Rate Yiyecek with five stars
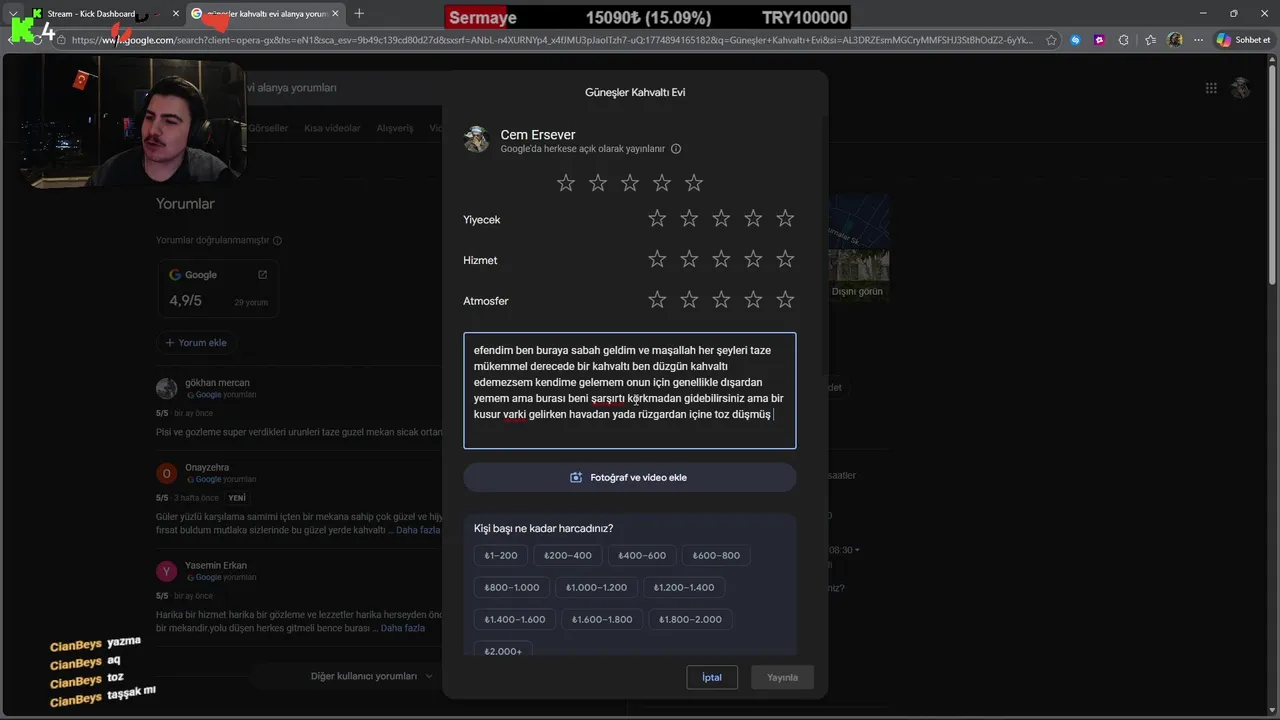 pos(785,218)
